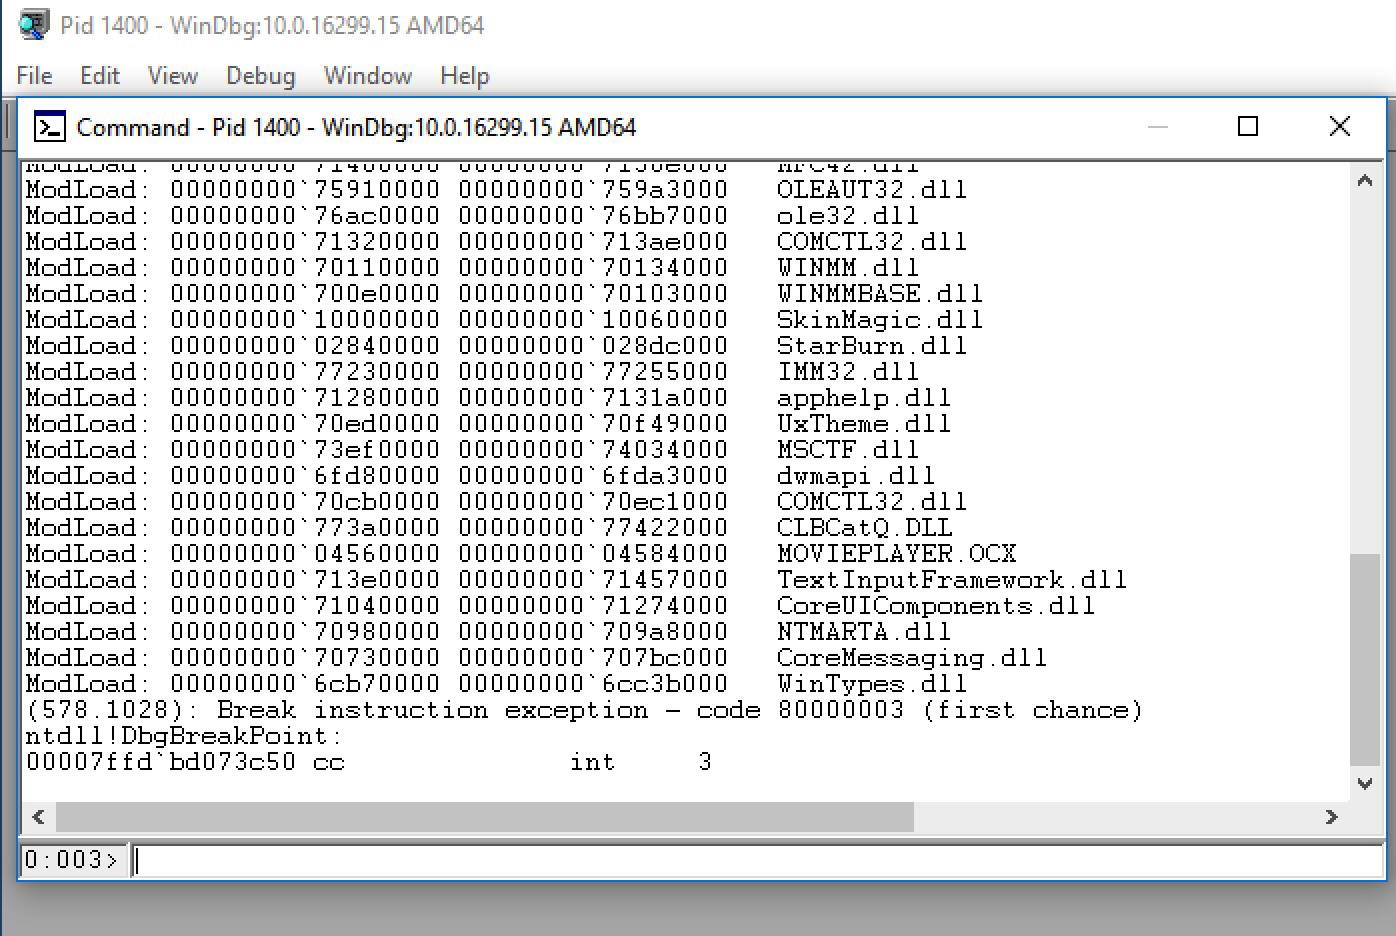Click the address 00007ffd`bd073c50
Viewport: 1396px width, 936px height.
[x=160, y=762]
